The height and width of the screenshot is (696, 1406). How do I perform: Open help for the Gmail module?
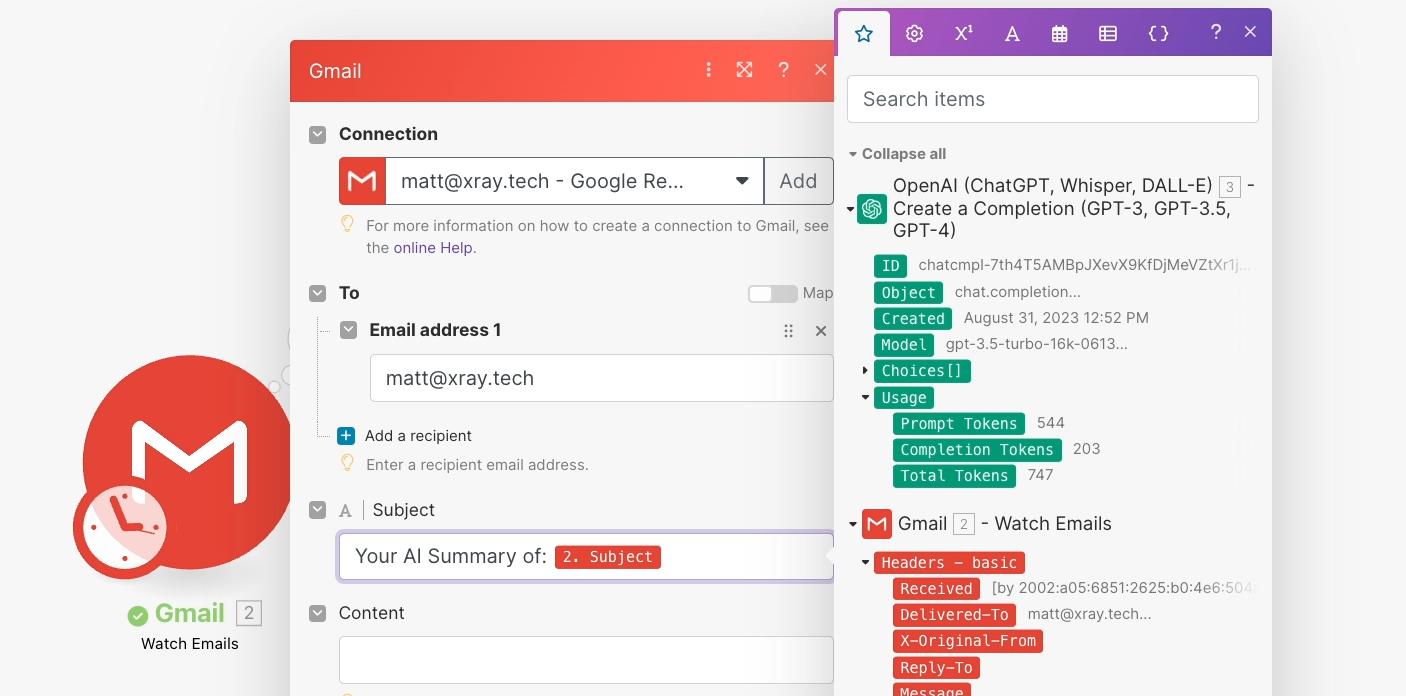(x=783, y=70)
